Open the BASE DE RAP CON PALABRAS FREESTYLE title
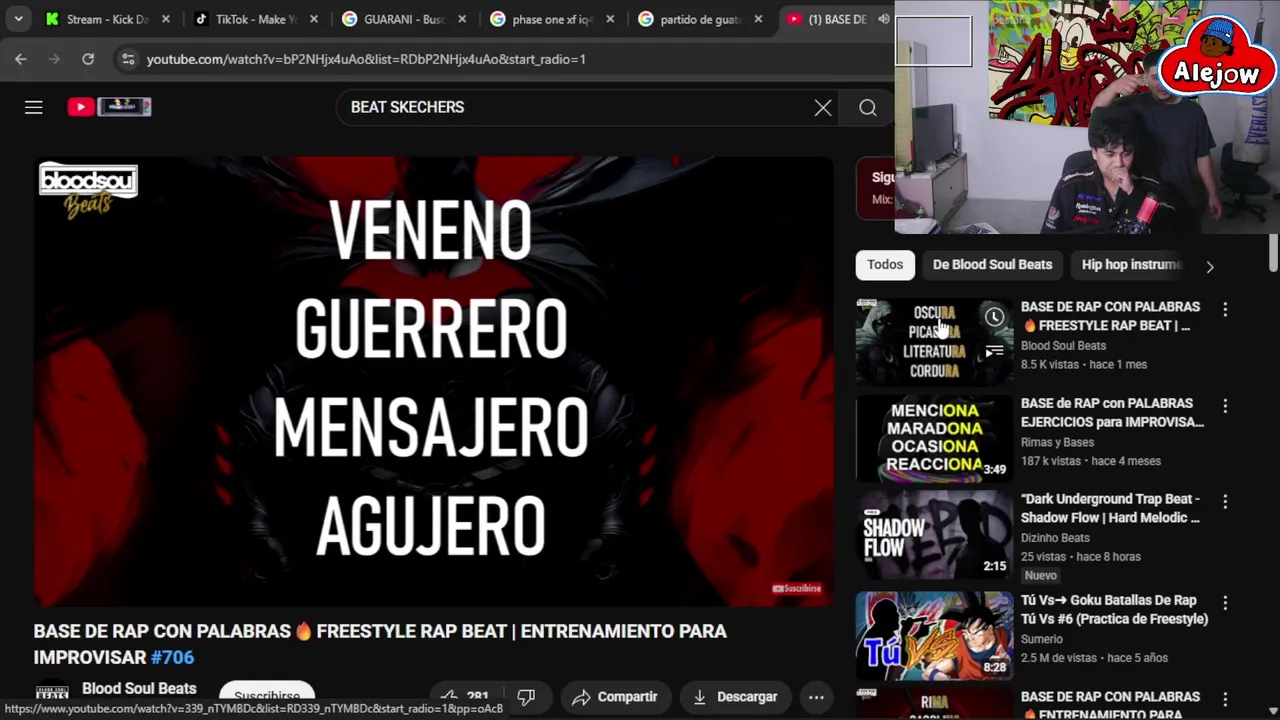Screen dimensions: 1280x720 click(x=1110, y=316)
